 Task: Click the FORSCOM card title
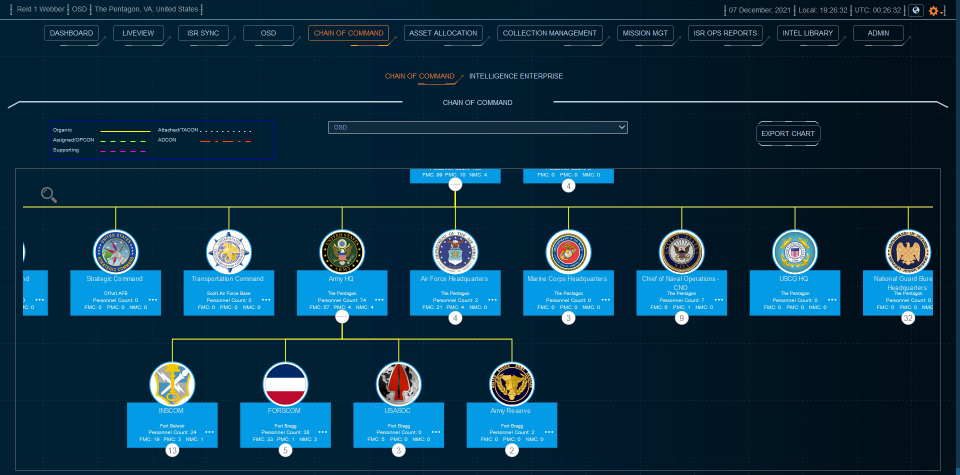[285, 411]
